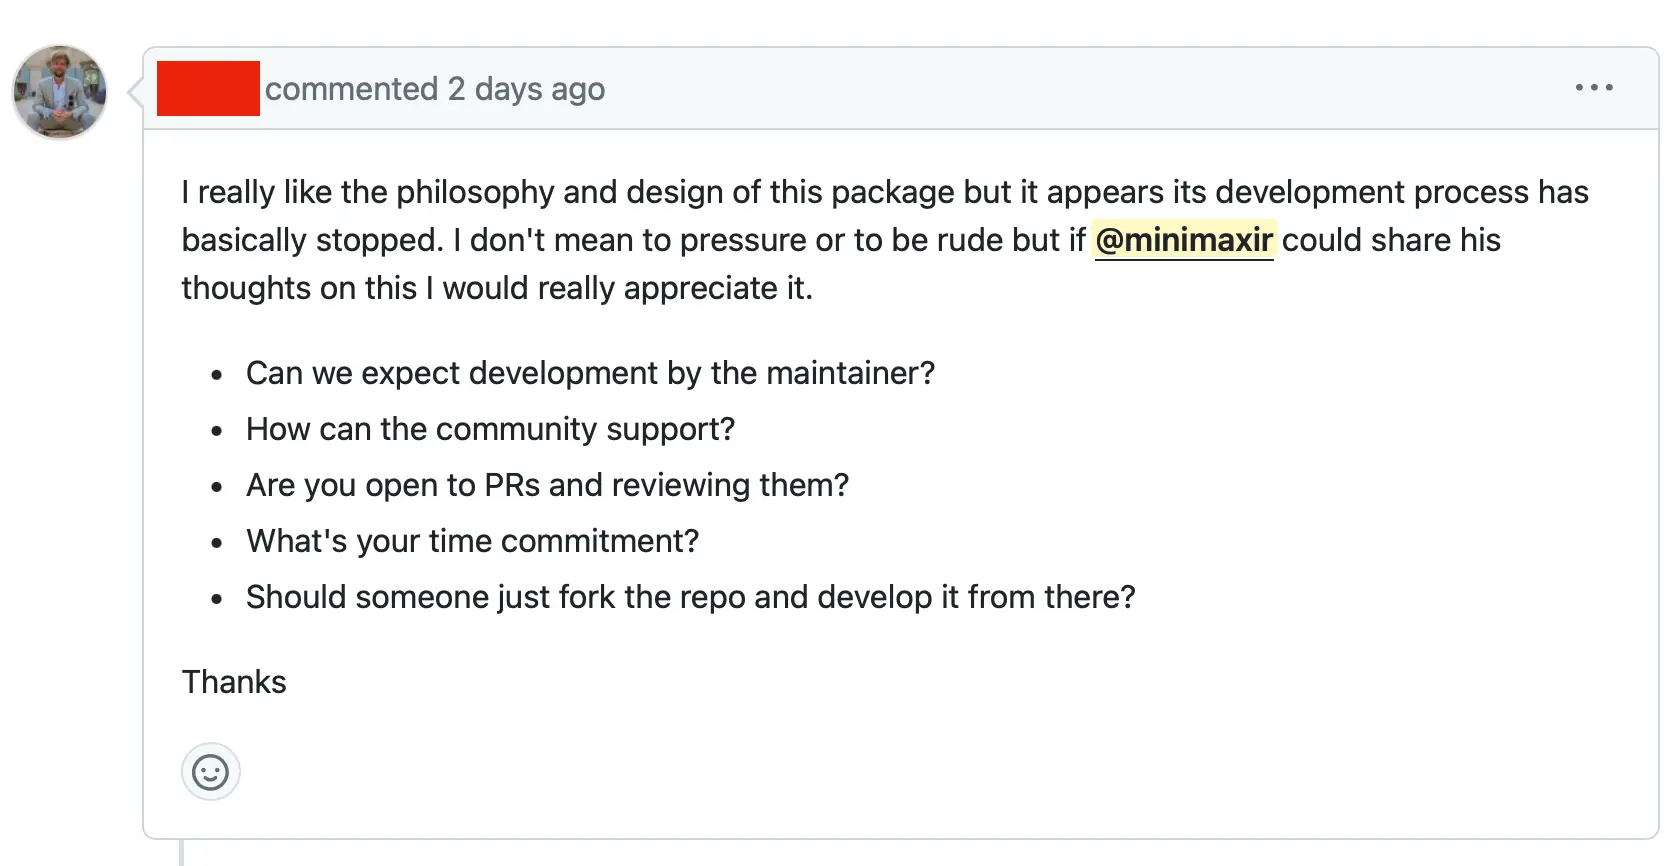Screen dimensions: 1680x866
Task: Click the "Thanks" closing line
Action: click(x=234, y=682)
